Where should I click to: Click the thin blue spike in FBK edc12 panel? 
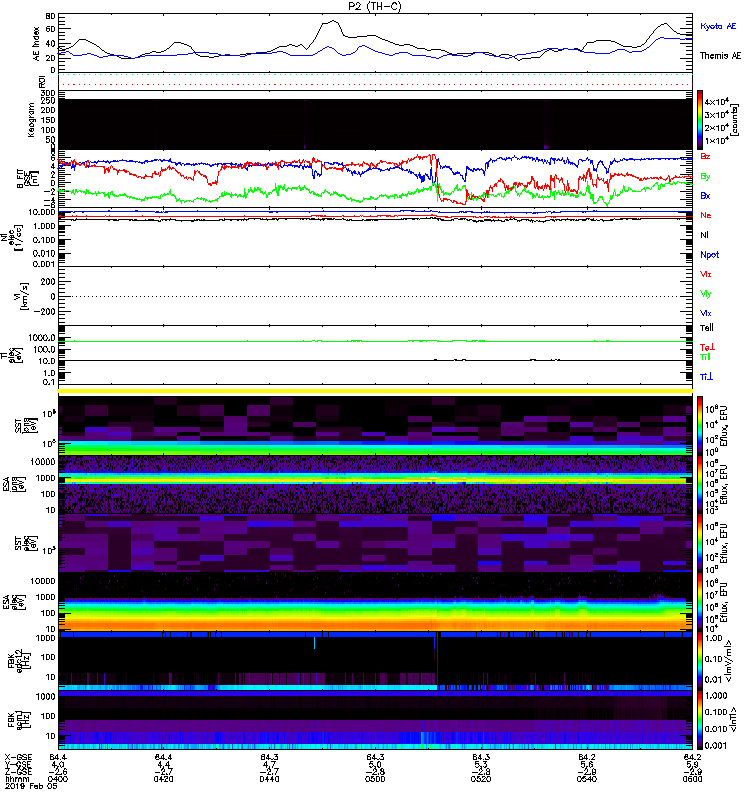click(314, 643)
